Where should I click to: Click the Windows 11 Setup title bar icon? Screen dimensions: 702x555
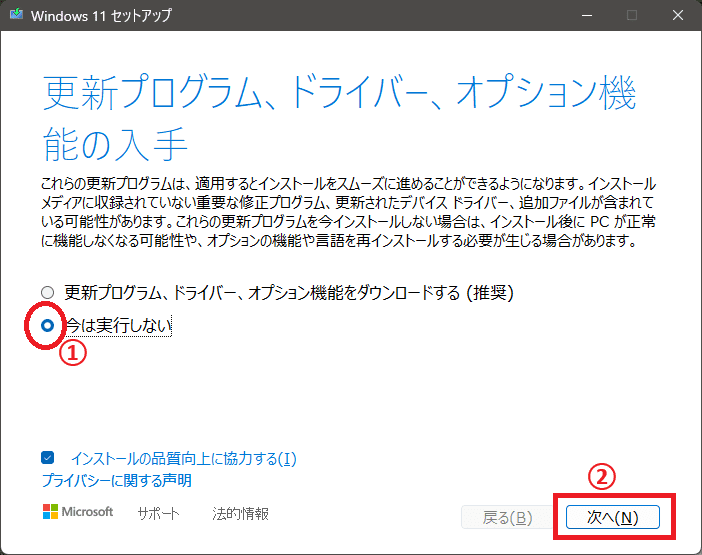coord(15,16)
